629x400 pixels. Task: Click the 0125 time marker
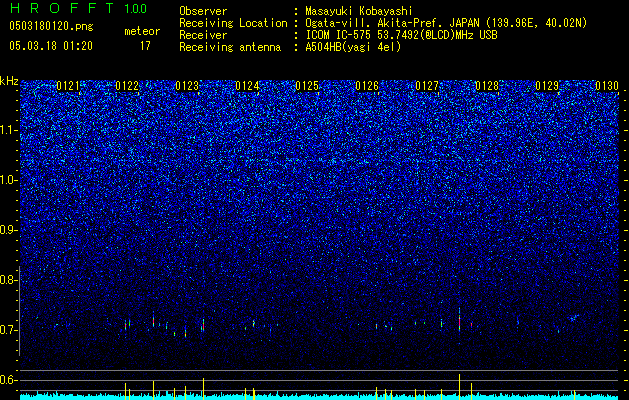point(307,86)
